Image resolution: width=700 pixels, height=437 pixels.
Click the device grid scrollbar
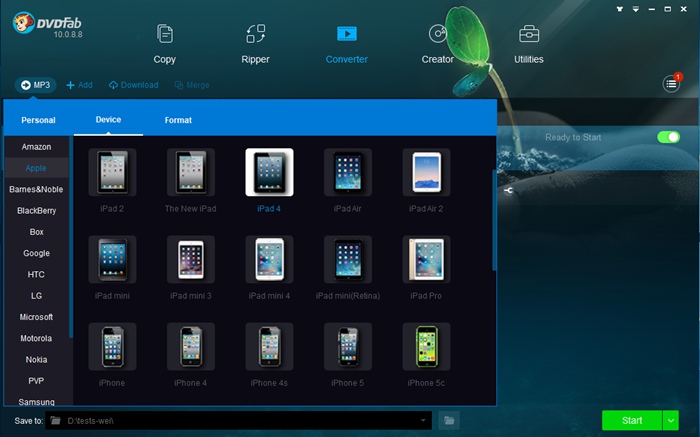tap(494, 220)
